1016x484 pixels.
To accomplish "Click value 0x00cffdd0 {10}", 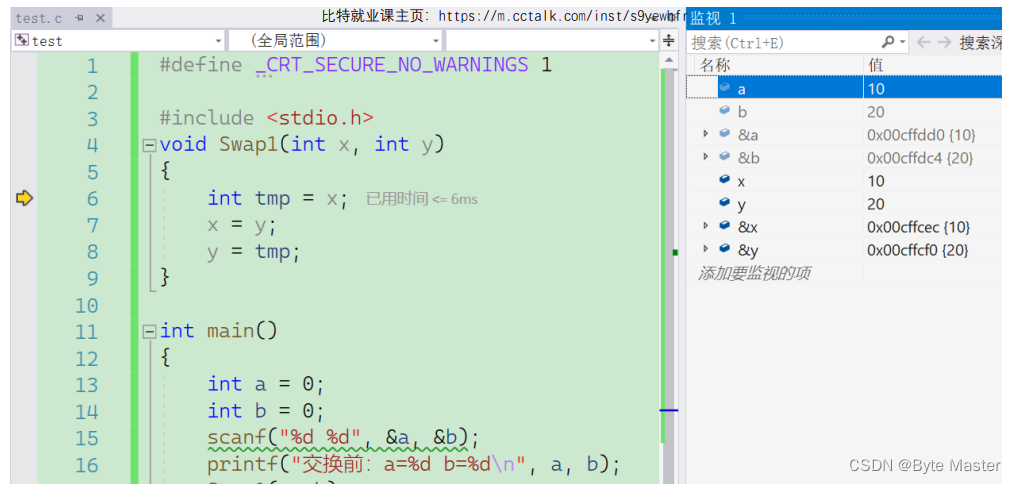I will 921,135.
